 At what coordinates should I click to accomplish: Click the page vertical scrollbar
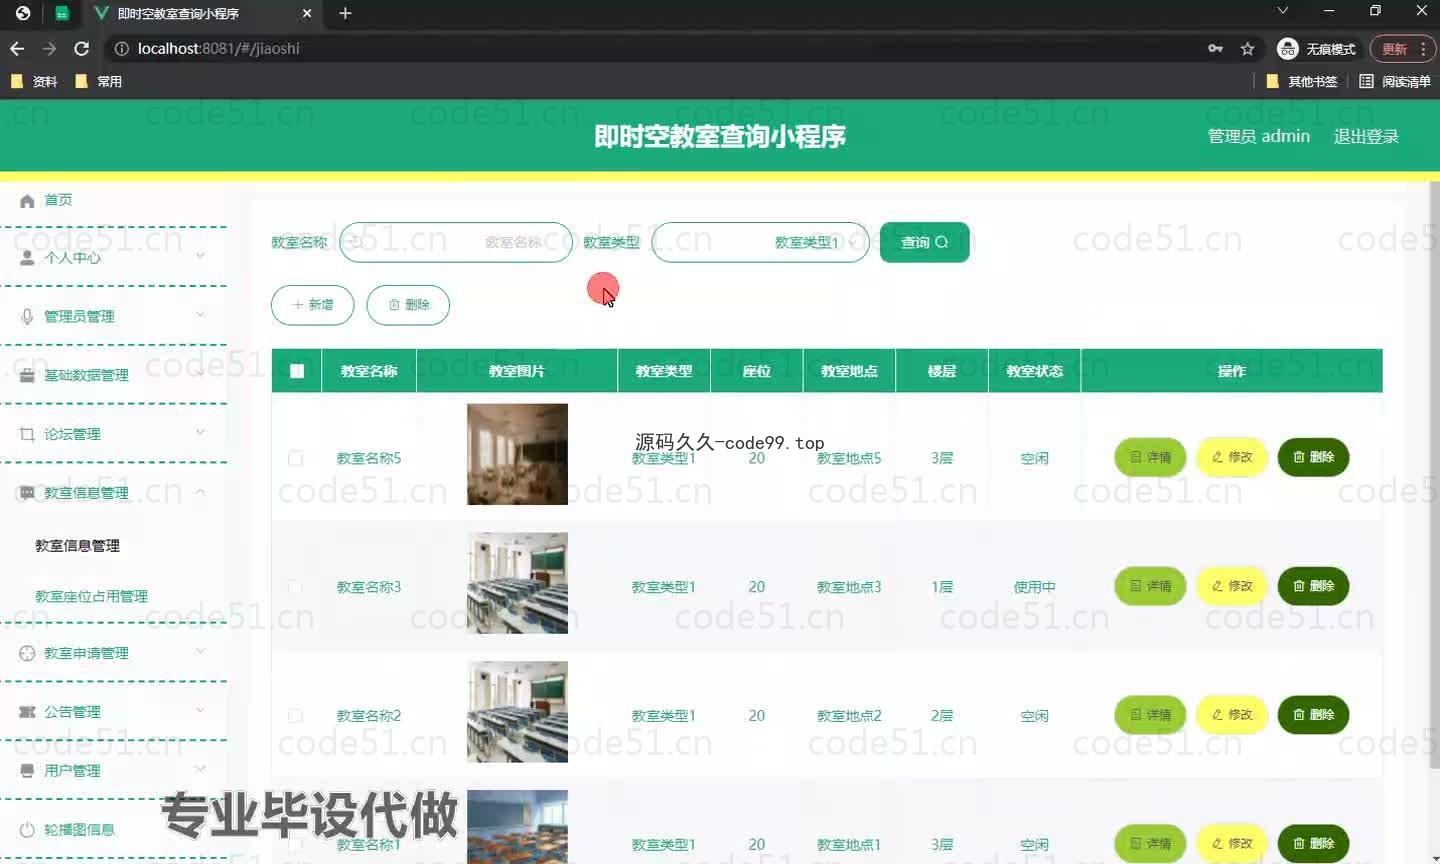tap(1434, 475)
